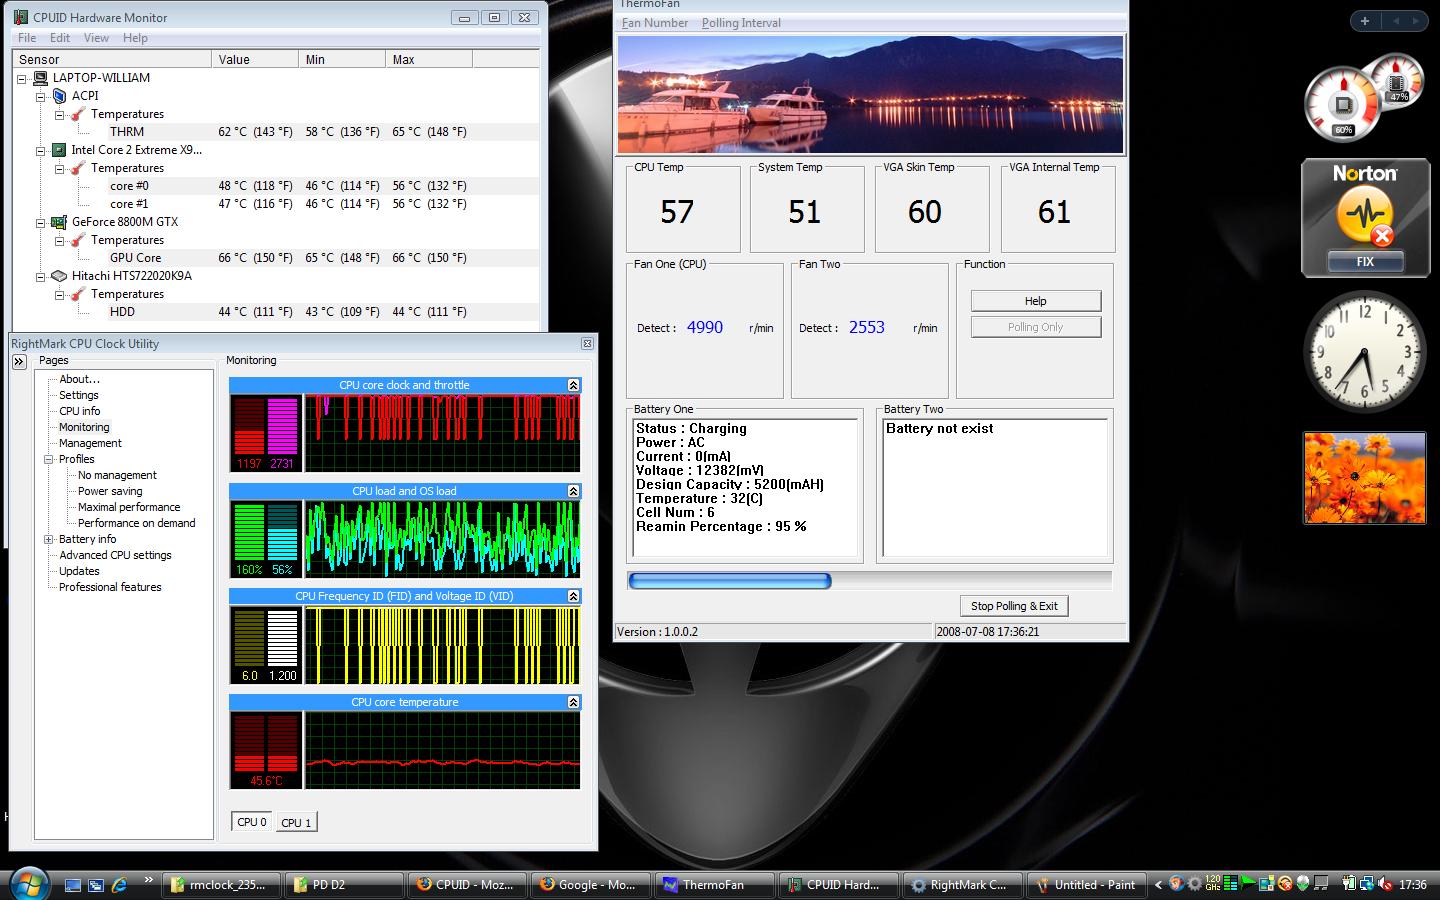Click the CPUID Hardware Monitor title bar icon
Image resolution: width=1440 pixels, height=900 pixels.
pyautogui.click(x=22, y=17)
